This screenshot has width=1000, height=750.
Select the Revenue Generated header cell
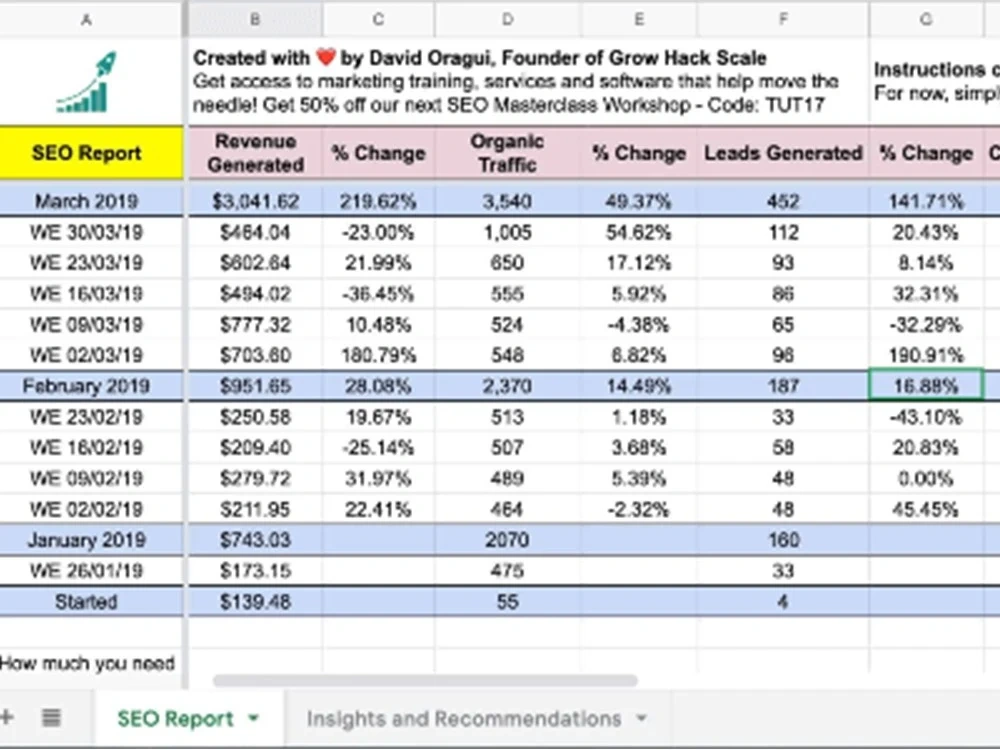(255, 153)
